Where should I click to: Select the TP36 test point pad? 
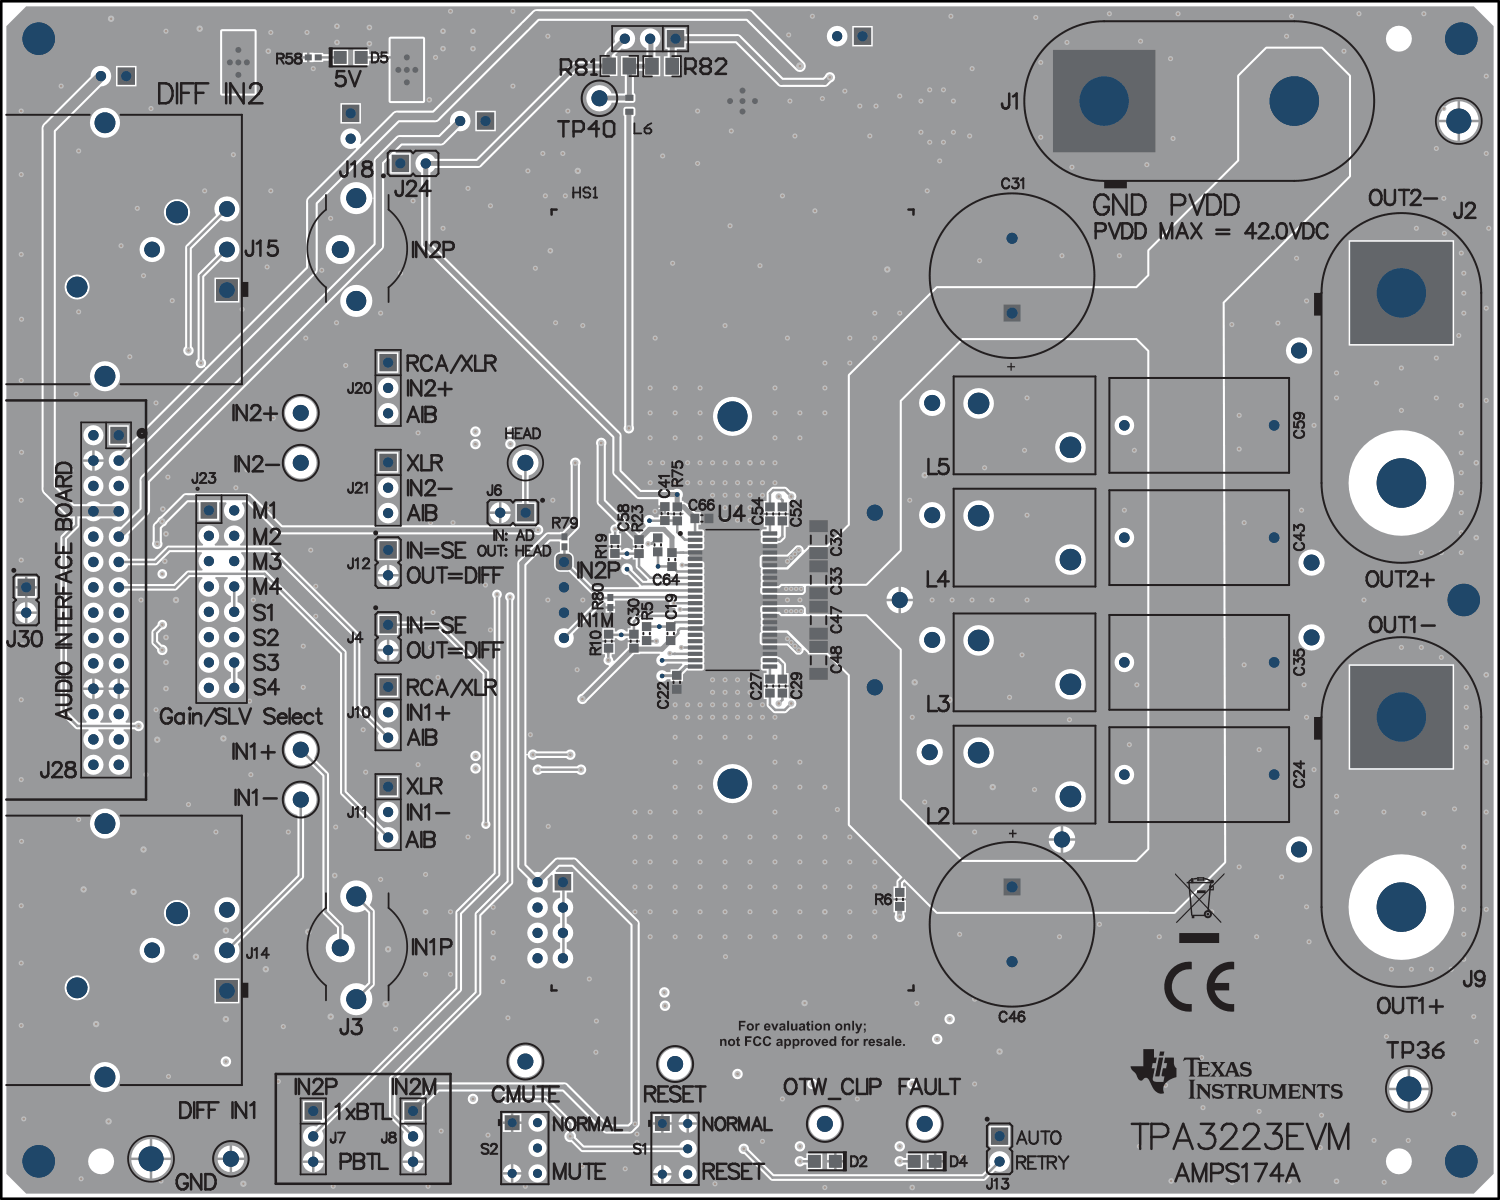1408,1088
